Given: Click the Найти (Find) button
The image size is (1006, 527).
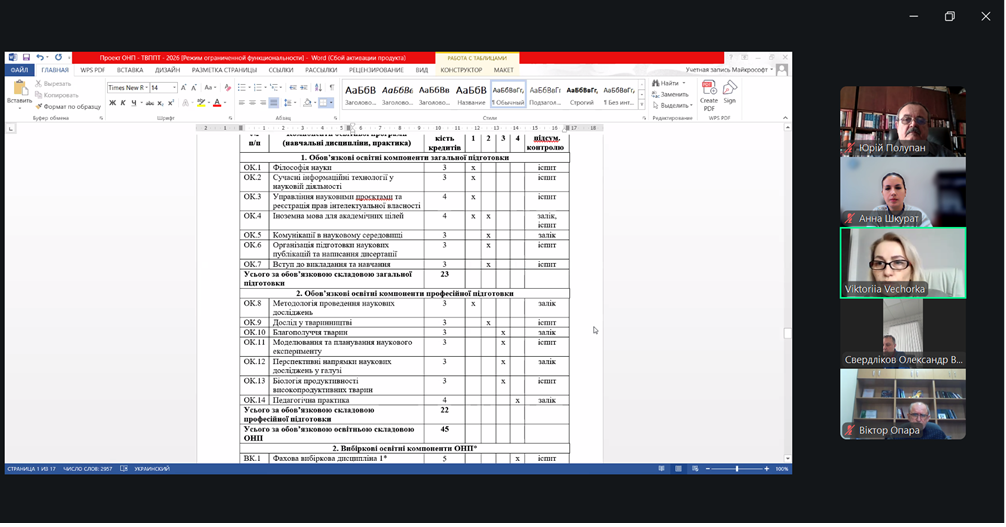Looking at the screenshot, I should [x=668, y=83].
